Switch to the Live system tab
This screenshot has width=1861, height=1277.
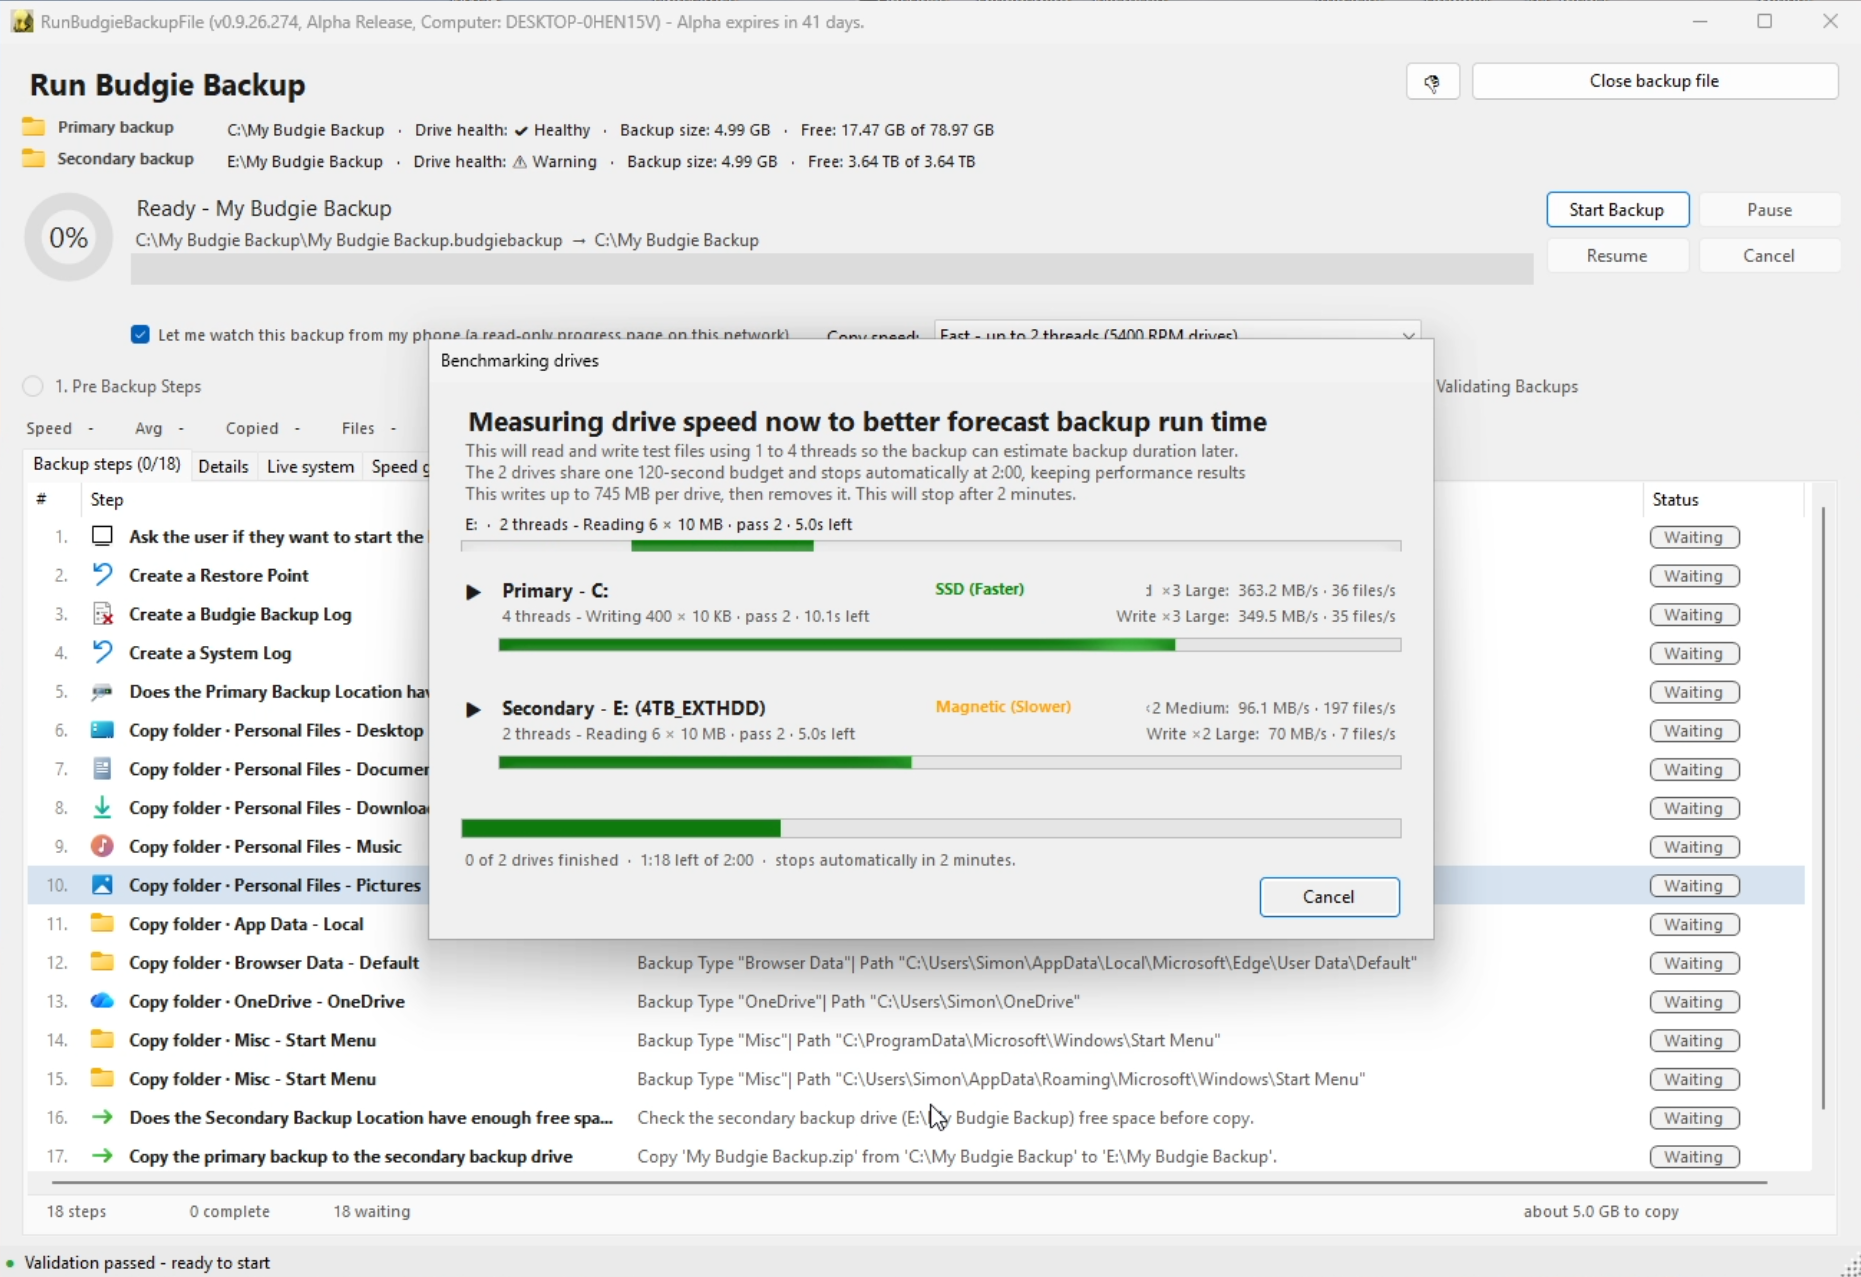pos(310,466)
